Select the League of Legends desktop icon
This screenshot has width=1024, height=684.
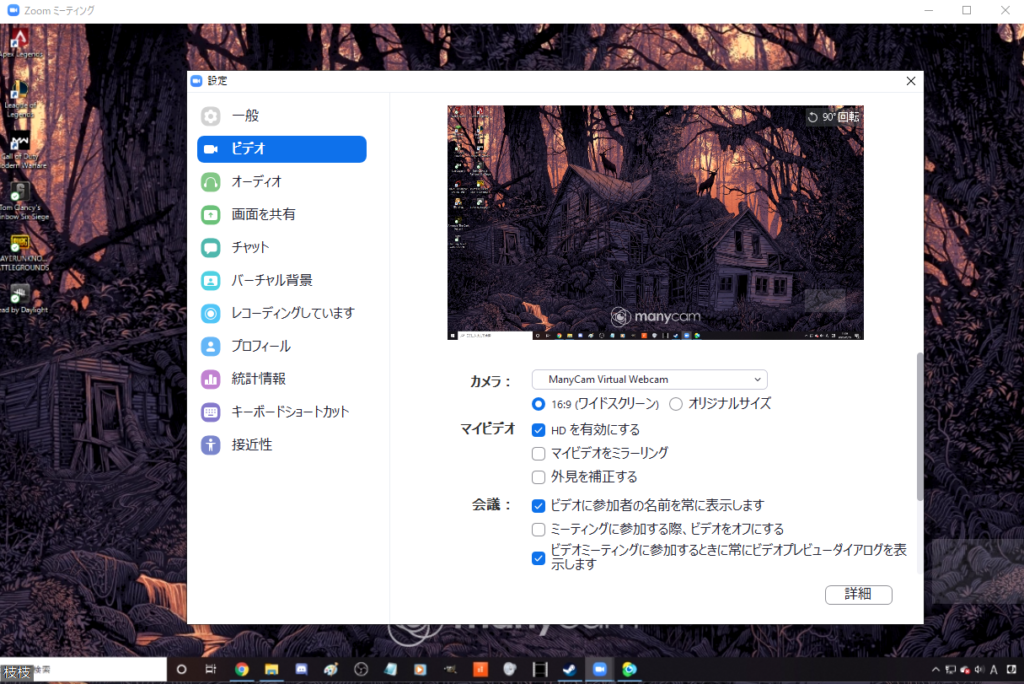coord(20,99)
